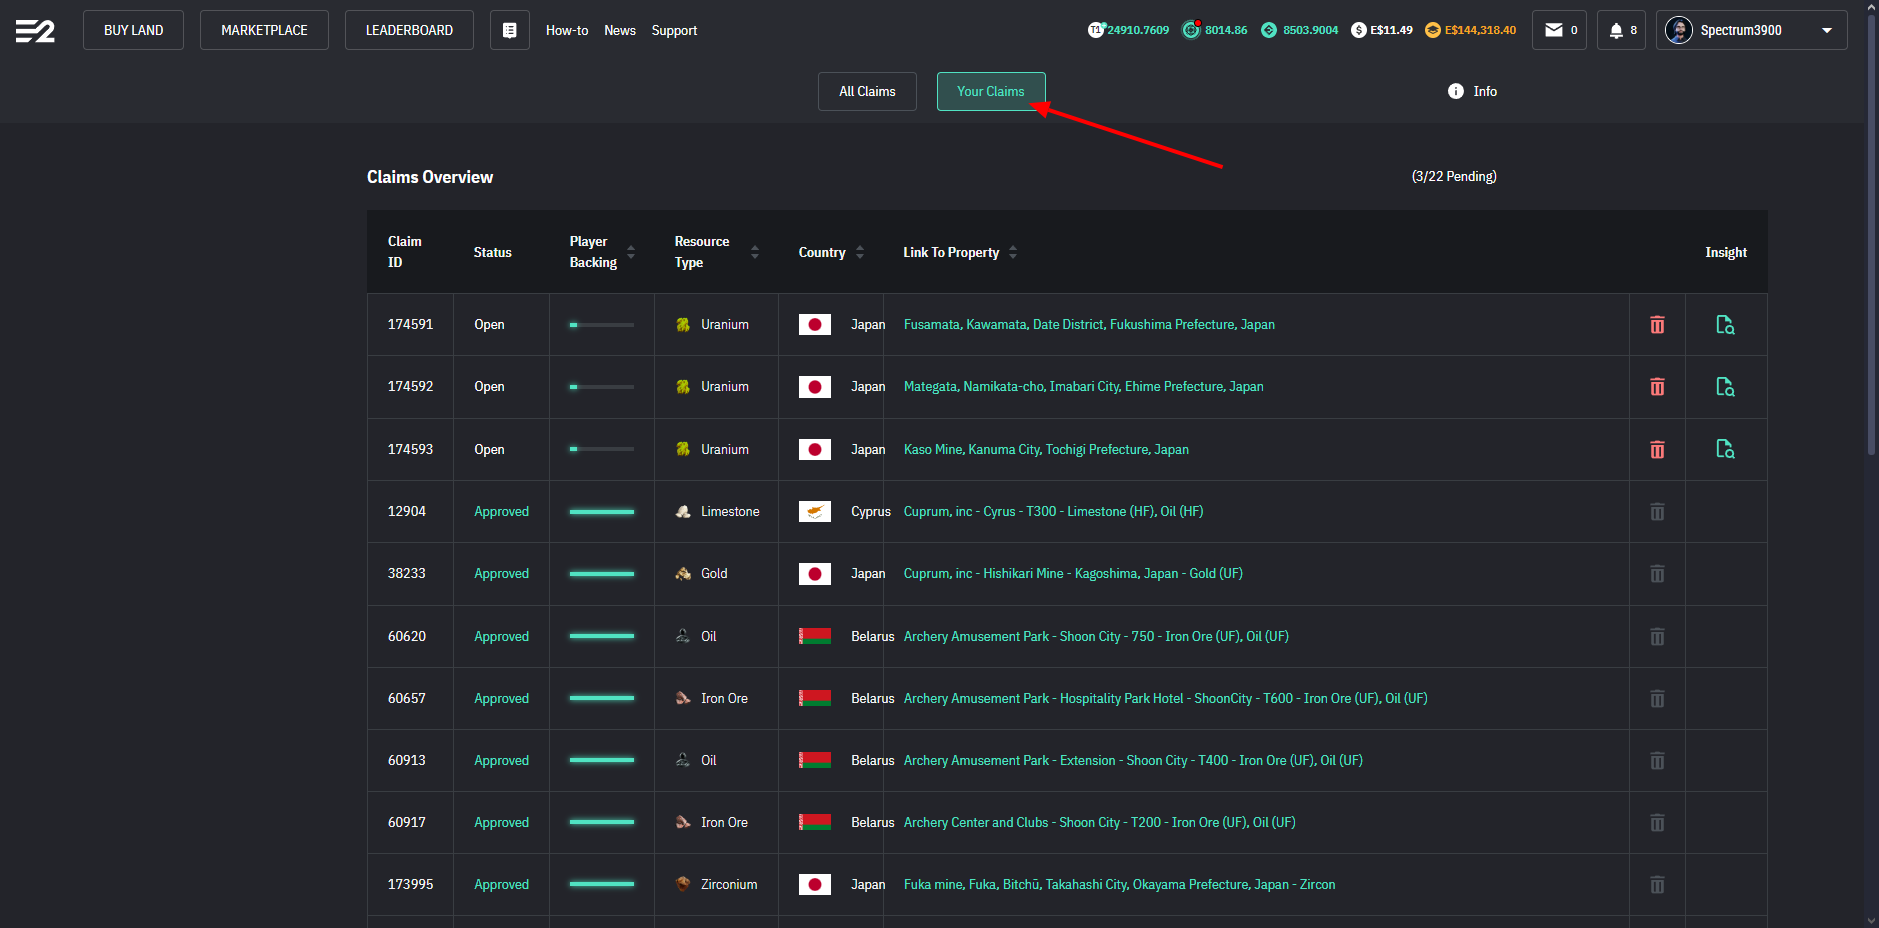Image resolution: width=1879 pixels, height=928 pixels.
Task: Go to the Buy Land page
Action: pos(133,30)
